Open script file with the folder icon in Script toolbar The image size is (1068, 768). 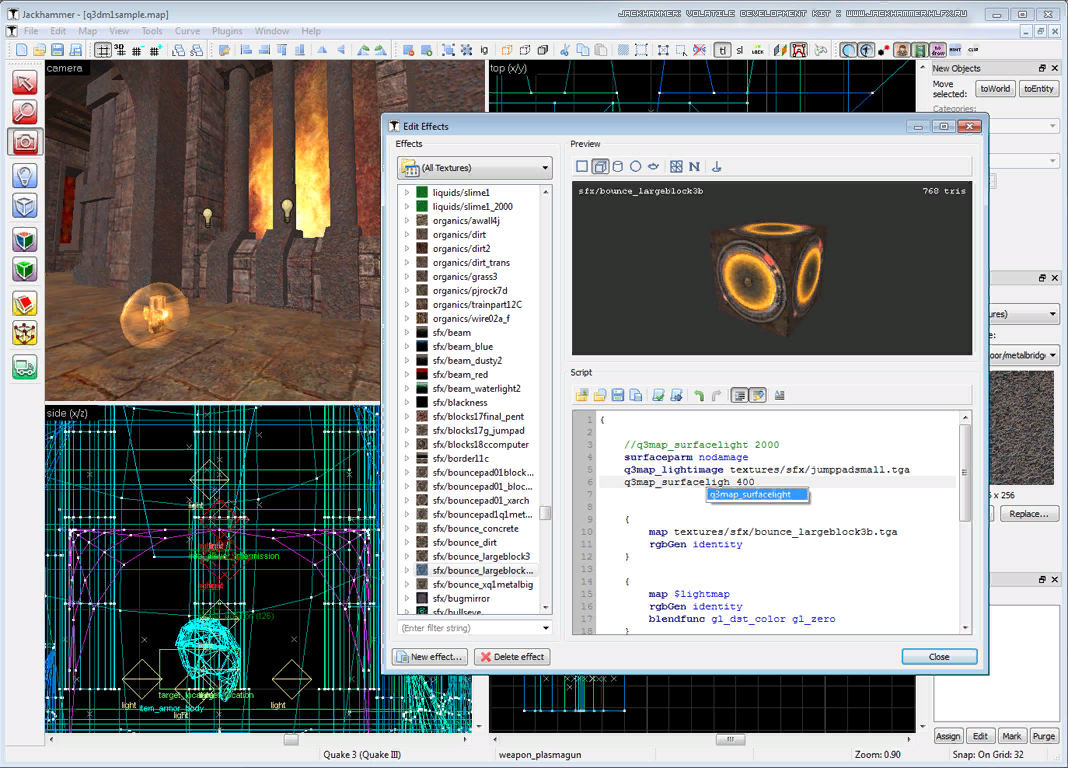coord(599,395)
